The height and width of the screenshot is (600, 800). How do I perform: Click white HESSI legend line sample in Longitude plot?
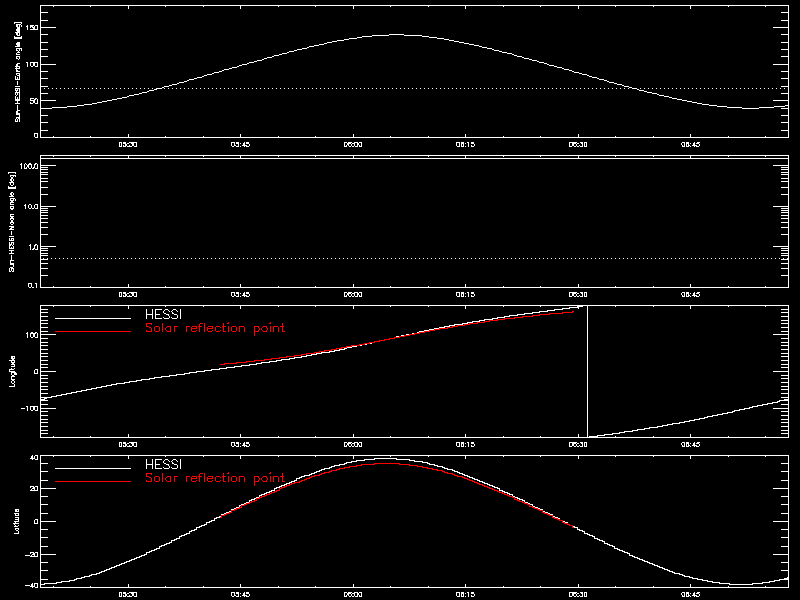[x=93, y=318]
